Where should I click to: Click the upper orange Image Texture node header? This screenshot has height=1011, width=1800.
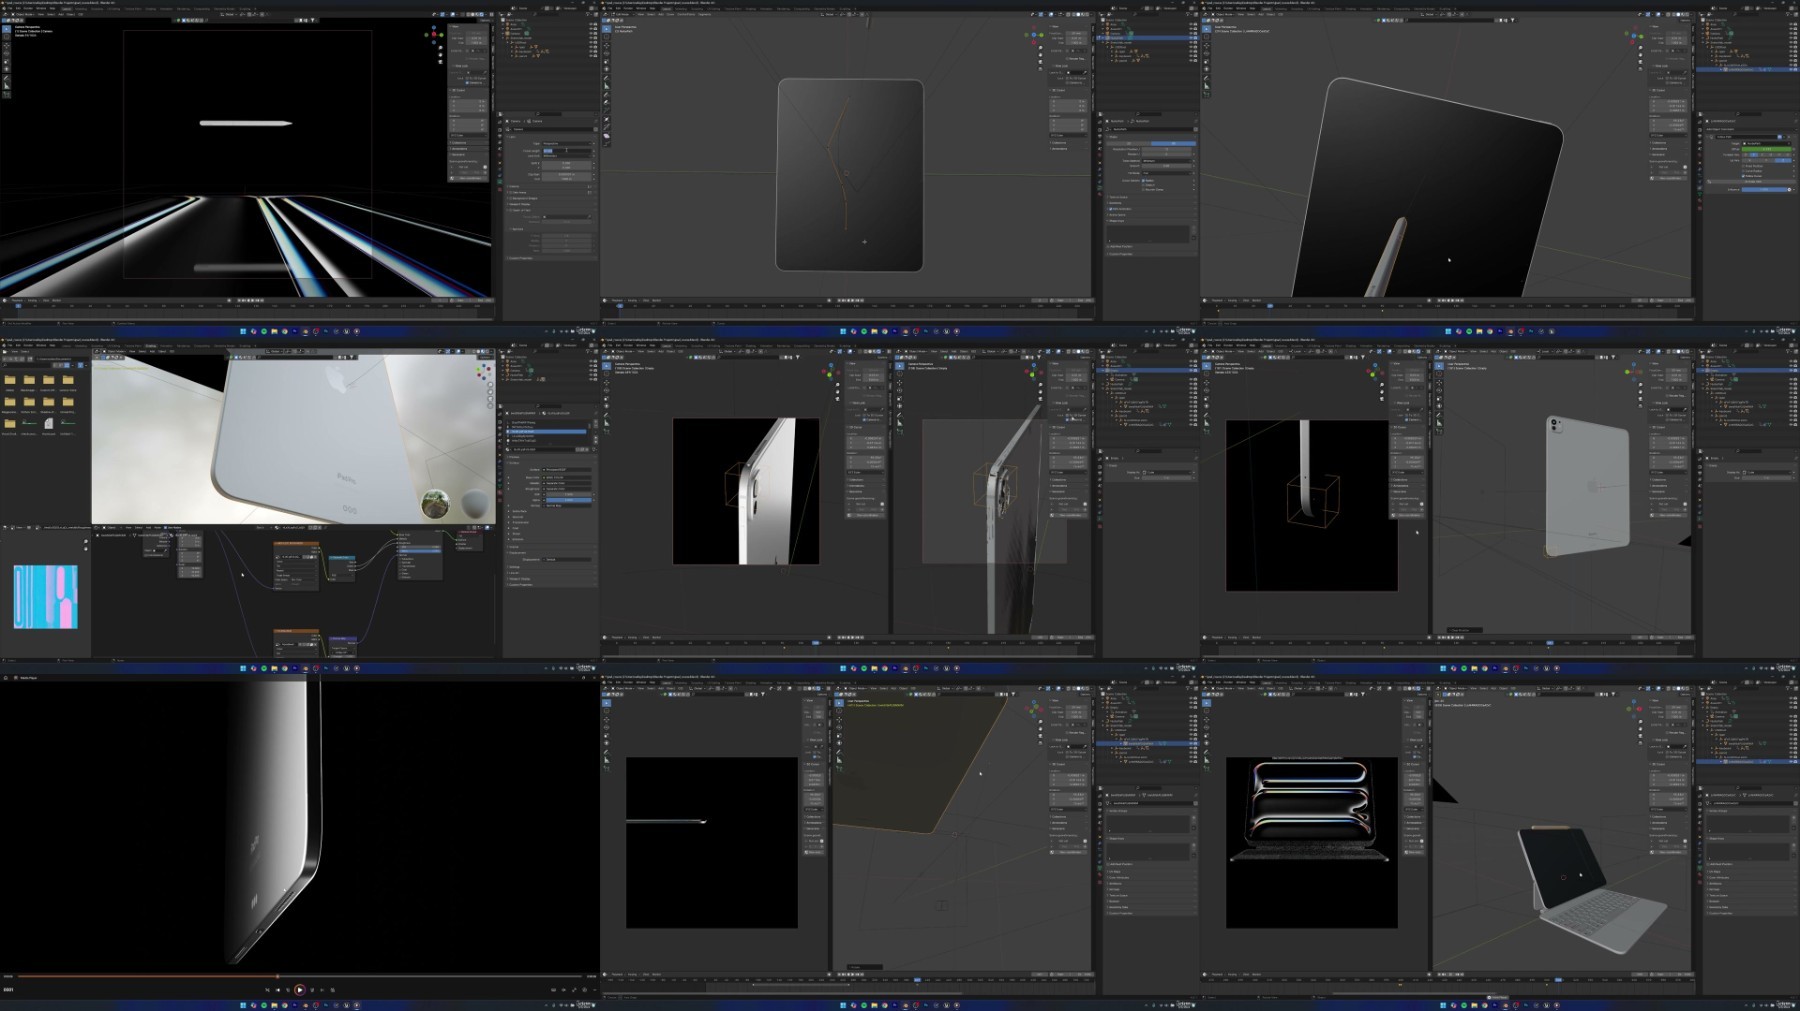point(296,543)
